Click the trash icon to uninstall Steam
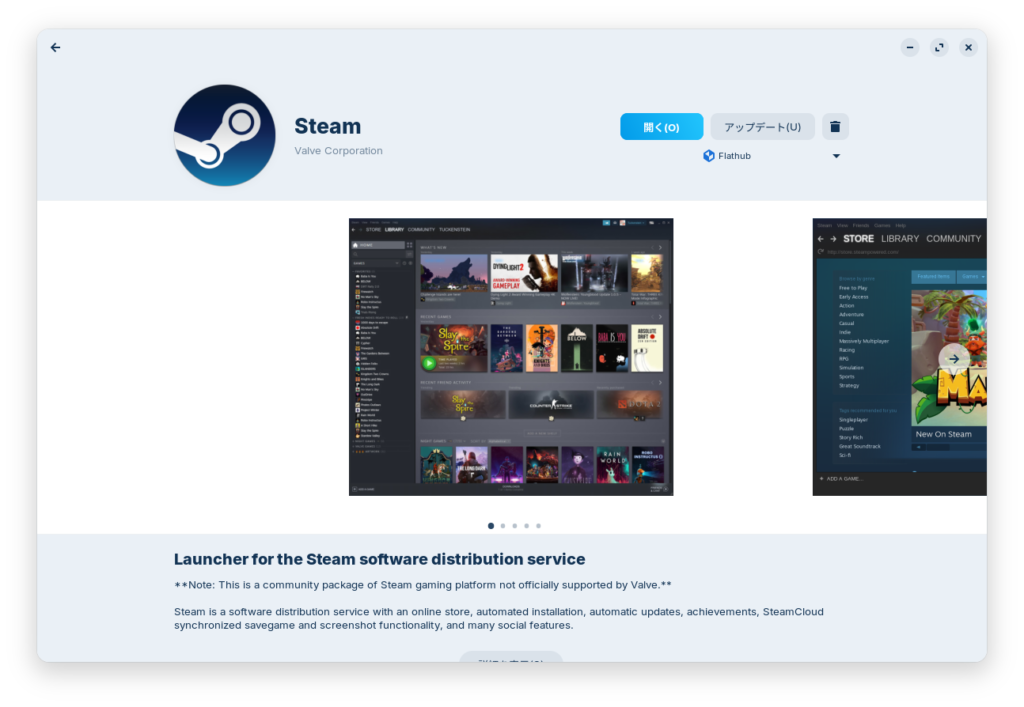Viewport: 1024px width, 707px height. (835, 127)
